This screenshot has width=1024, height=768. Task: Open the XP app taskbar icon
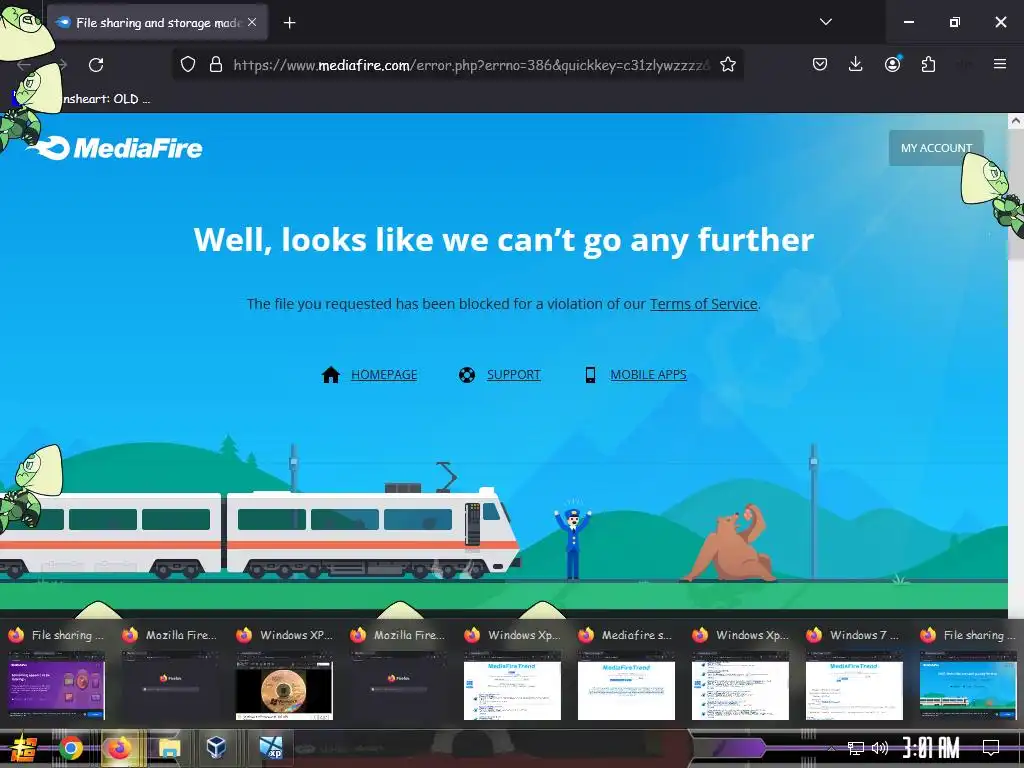[270, 748]
